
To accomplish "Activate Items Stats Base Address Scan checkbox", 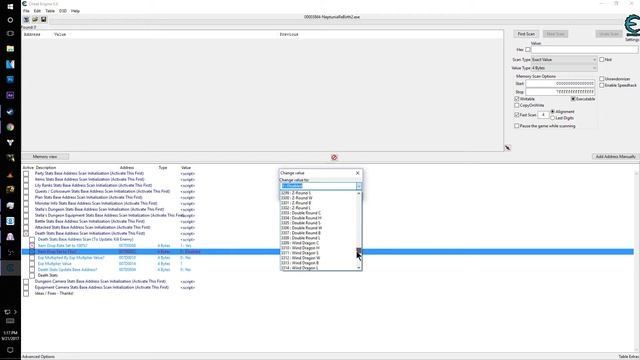I will (x=26, y=180).
